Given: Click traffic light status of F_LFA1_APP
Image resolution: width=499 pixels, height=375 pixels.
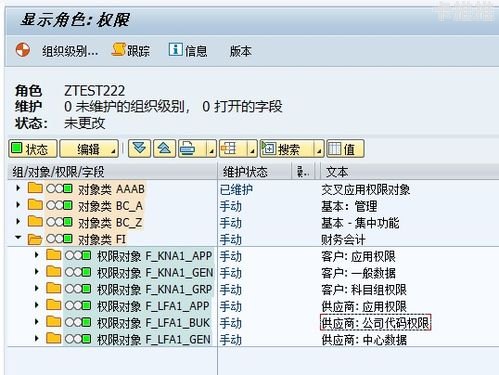Looking at the screenshot, I should point(78,306).
